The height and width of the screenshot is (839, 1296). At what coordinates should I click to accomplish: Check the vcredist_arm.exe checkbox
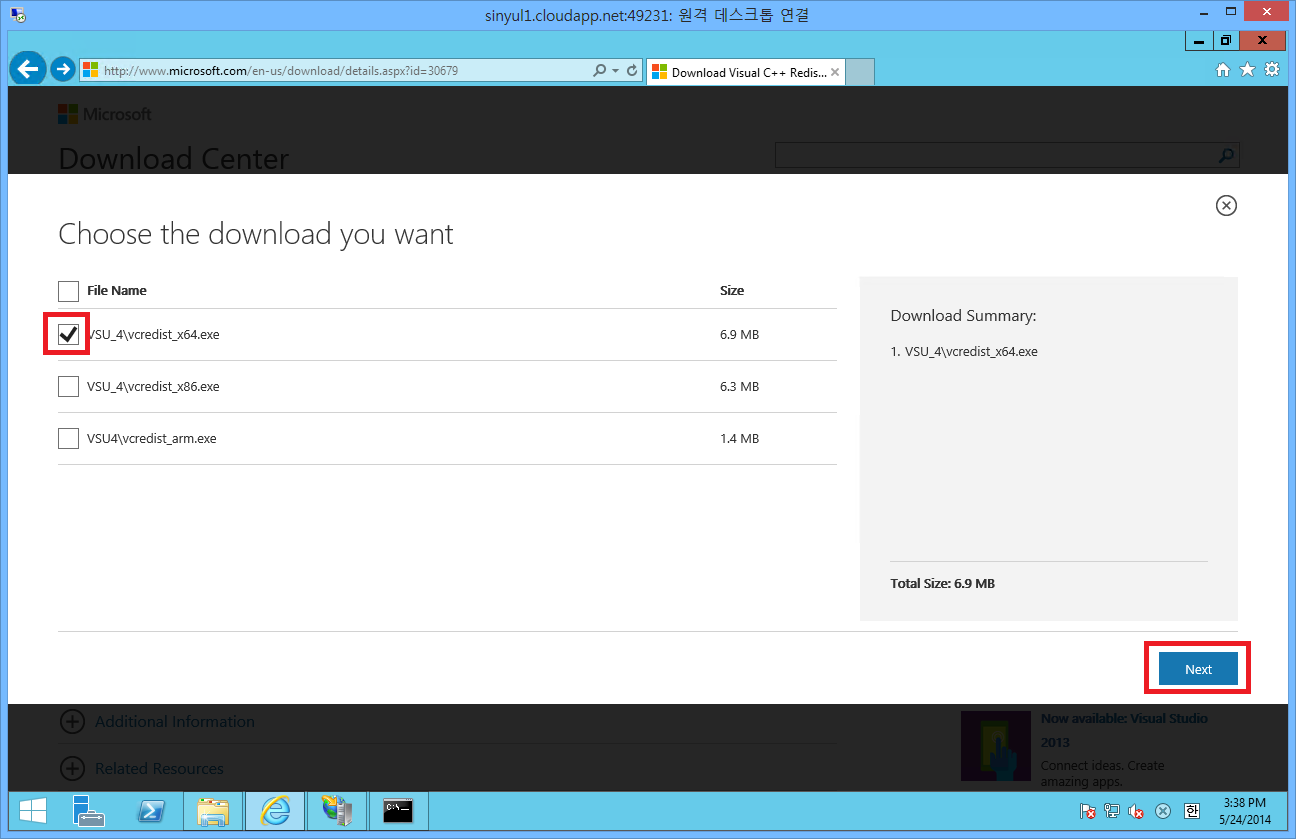[68, 439]
